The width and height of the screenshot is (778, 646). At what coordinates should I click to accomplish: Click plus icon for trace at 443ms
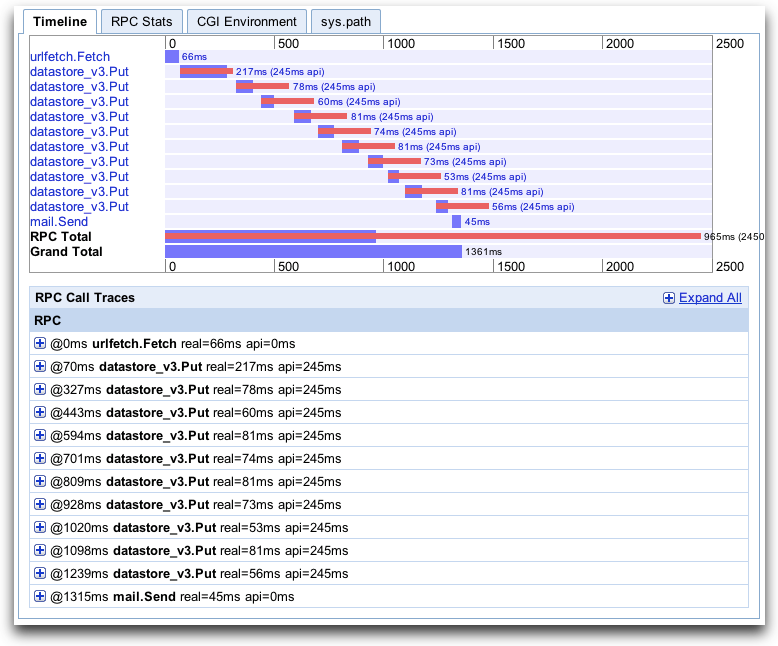pyautogui.click(x=40, y=412)
